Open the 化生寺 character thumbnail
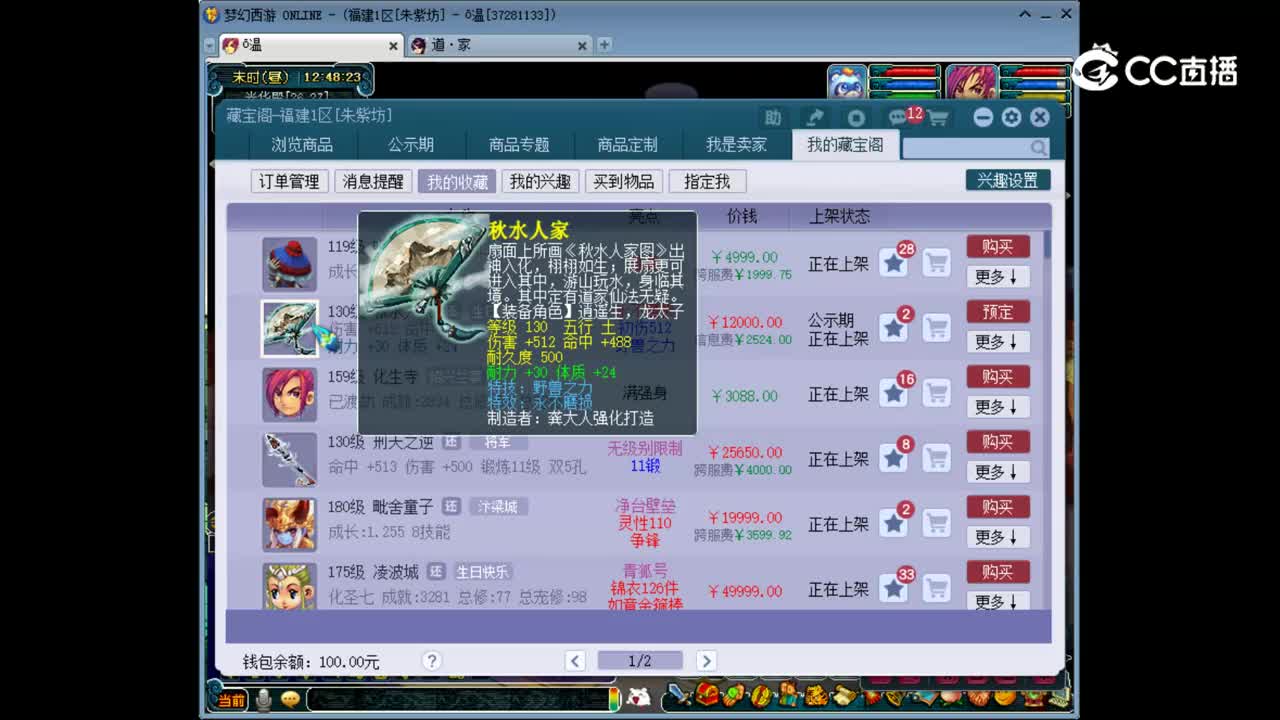Screen dimensions: 1280x720 [290, 394]
